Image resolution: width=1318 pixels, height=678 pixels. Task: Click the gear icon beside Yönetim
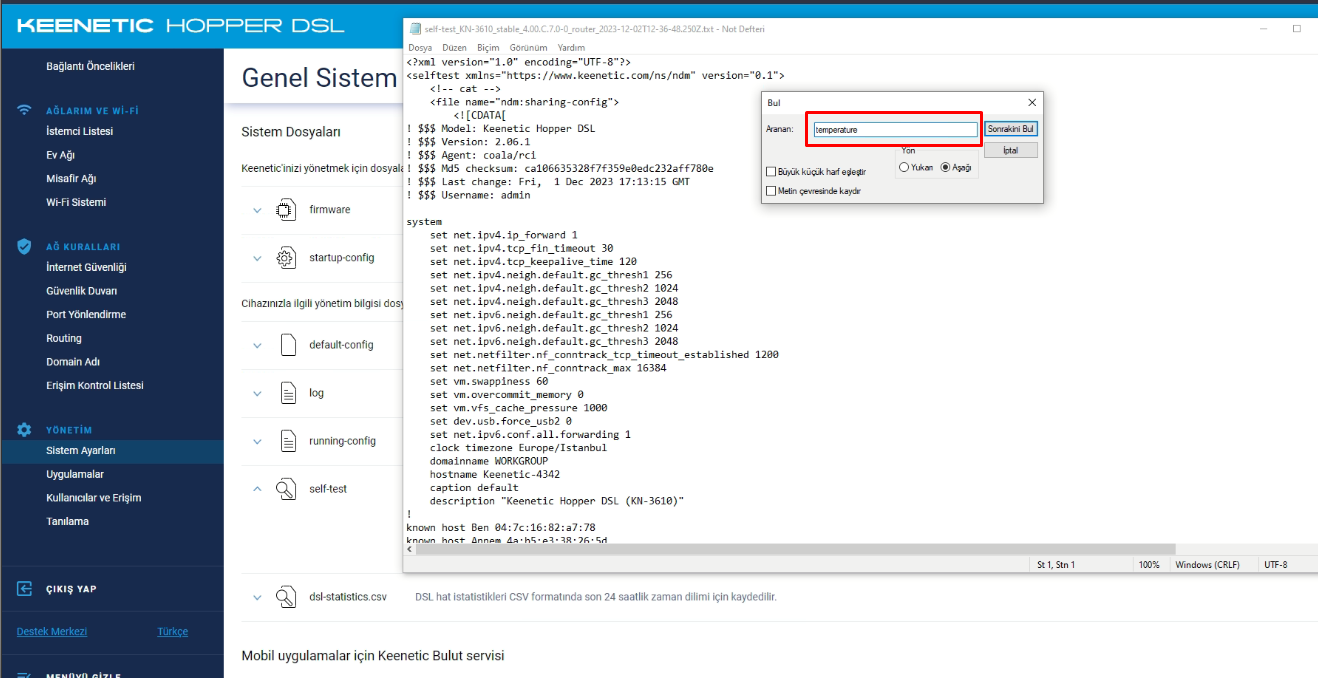pyautogui.click(x=24, y=429)
